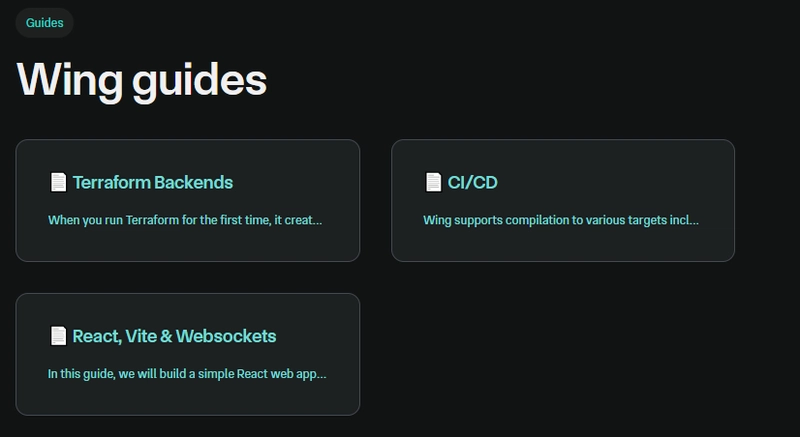This screenshot has width=800, height=437.
Task: Click the 'In this guide, we will build' description
Action: click(x=187, y=374)
